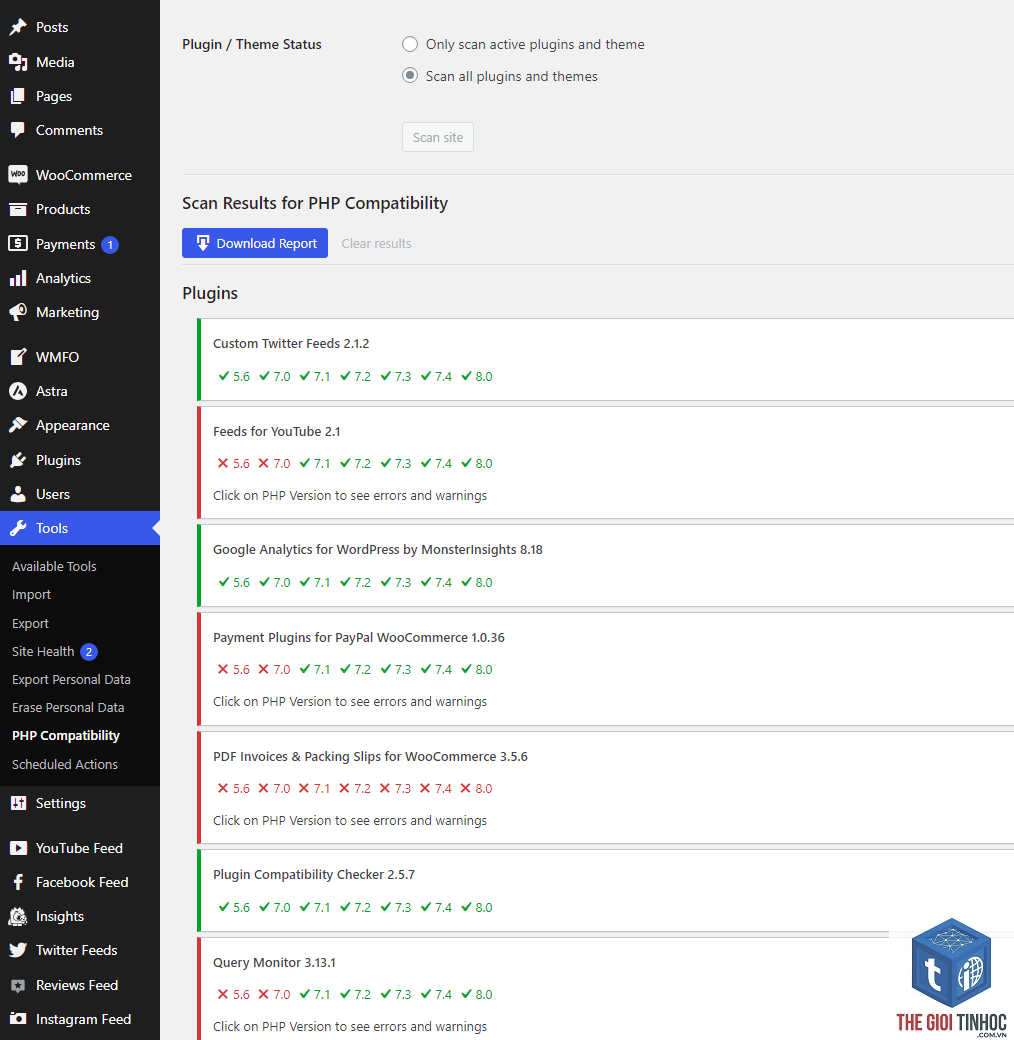Click PHP 7.3 on PDF Invoices plugin
The image size is (1014, 1040).
pyautogui.click(x=395, y=789)
